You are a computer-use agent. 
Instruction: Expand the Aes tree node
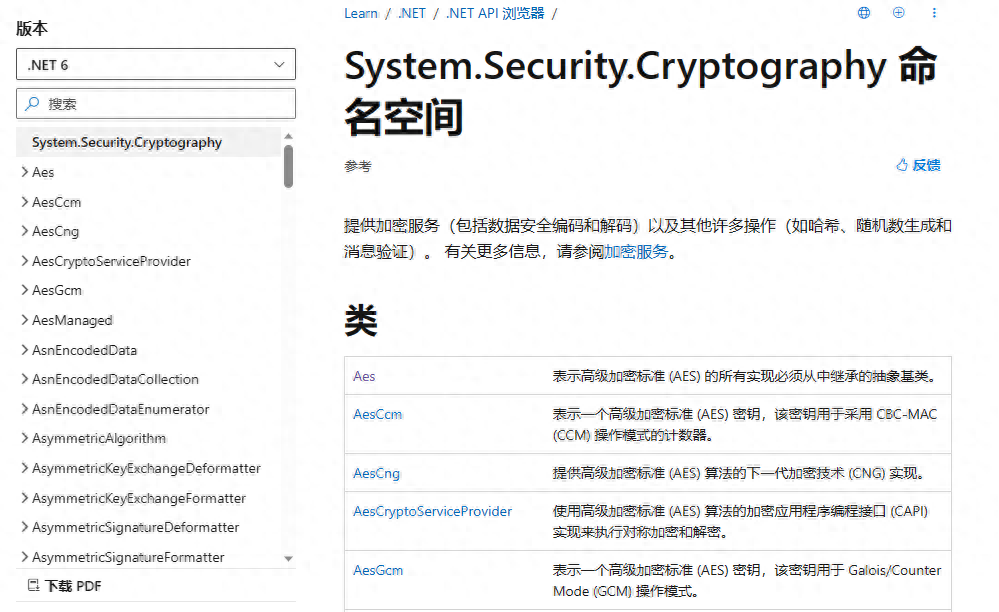point(25,172)
